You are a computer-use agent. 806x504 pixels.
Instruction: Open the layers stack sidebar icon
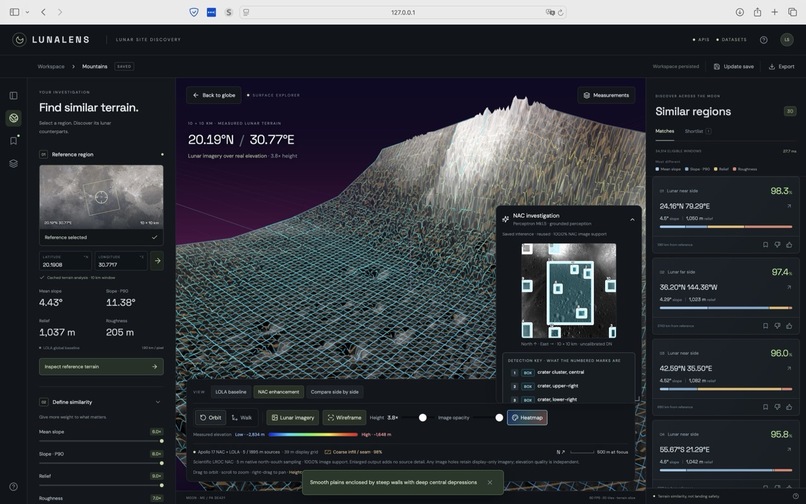click(x=13, y=164)
